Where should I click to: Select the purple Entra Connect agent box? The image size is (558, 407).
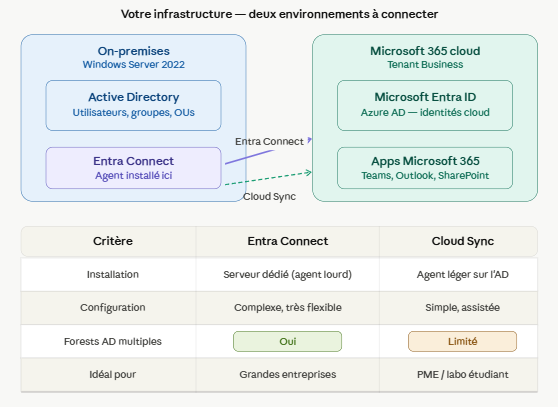[133, 168]
